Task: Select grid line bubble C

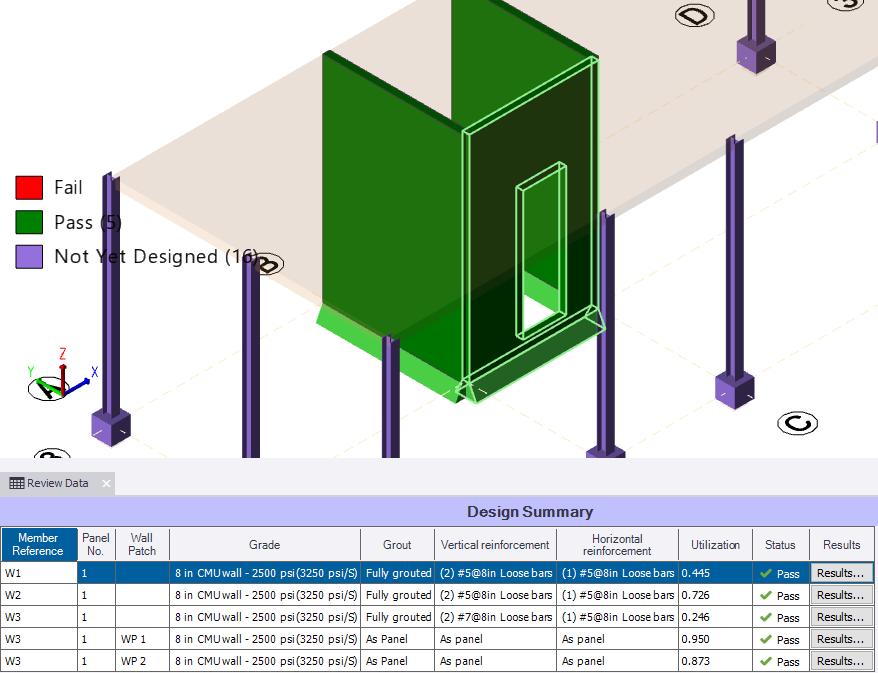Action: [x=798, y=423]
